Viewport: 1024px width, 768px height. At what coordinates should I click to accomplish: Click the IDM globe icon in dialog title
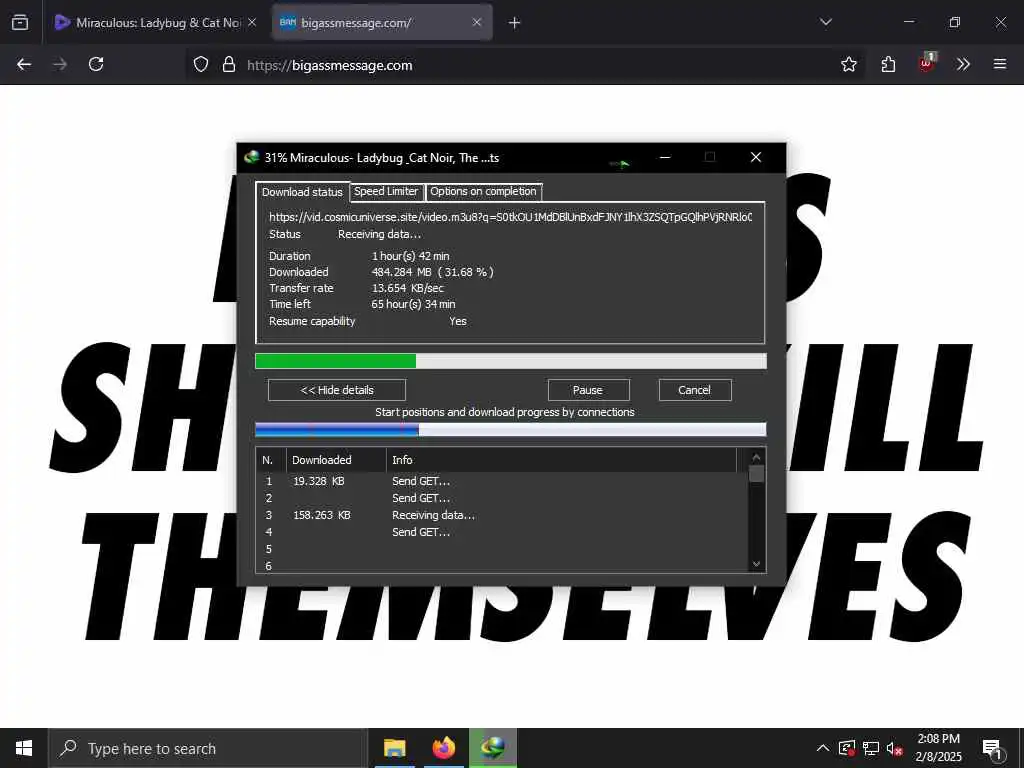251,157
